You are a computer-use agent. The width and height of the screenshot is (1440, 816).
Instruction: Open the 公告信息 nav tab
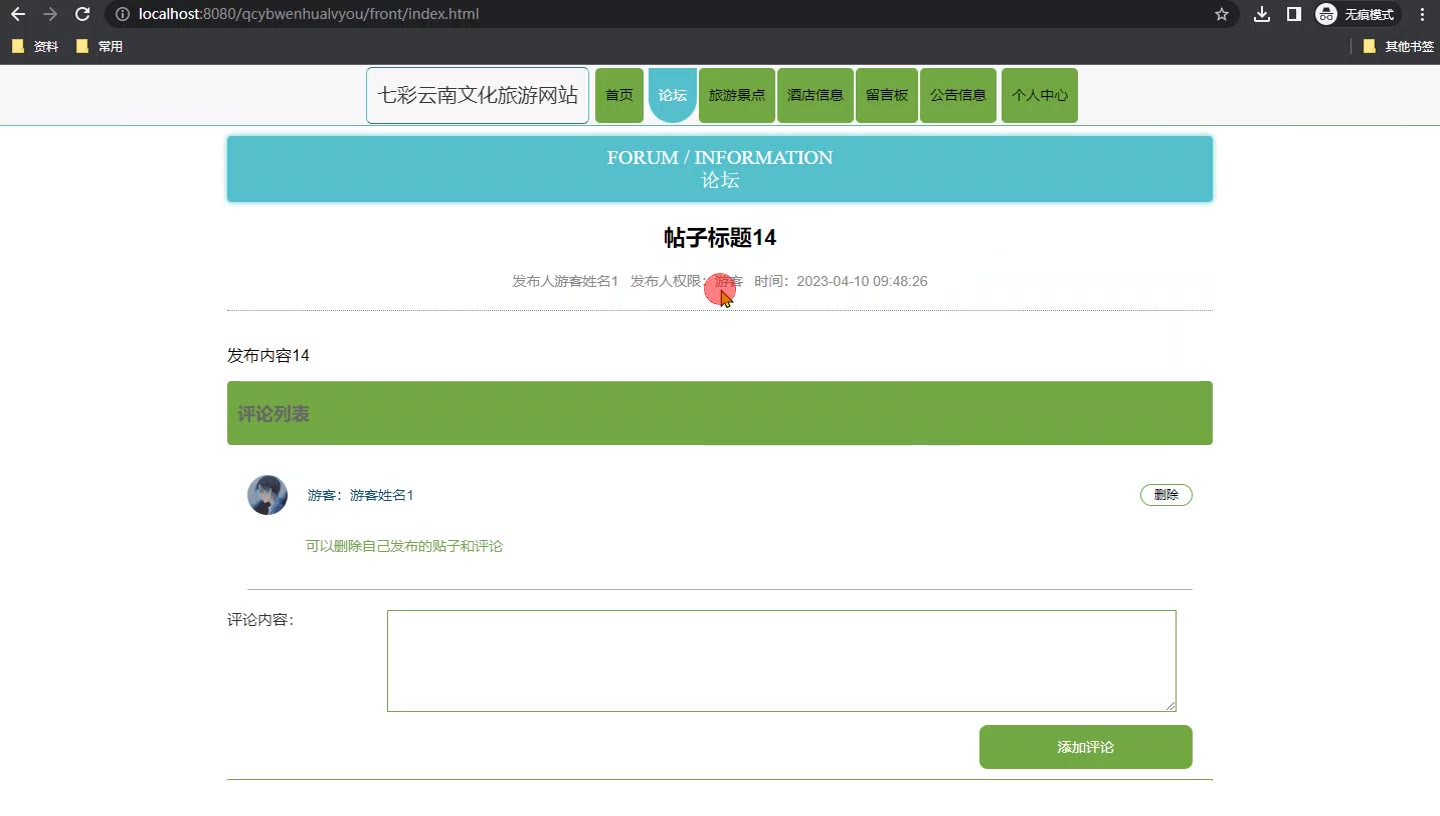pyautogui.click(x=958, y=95)
